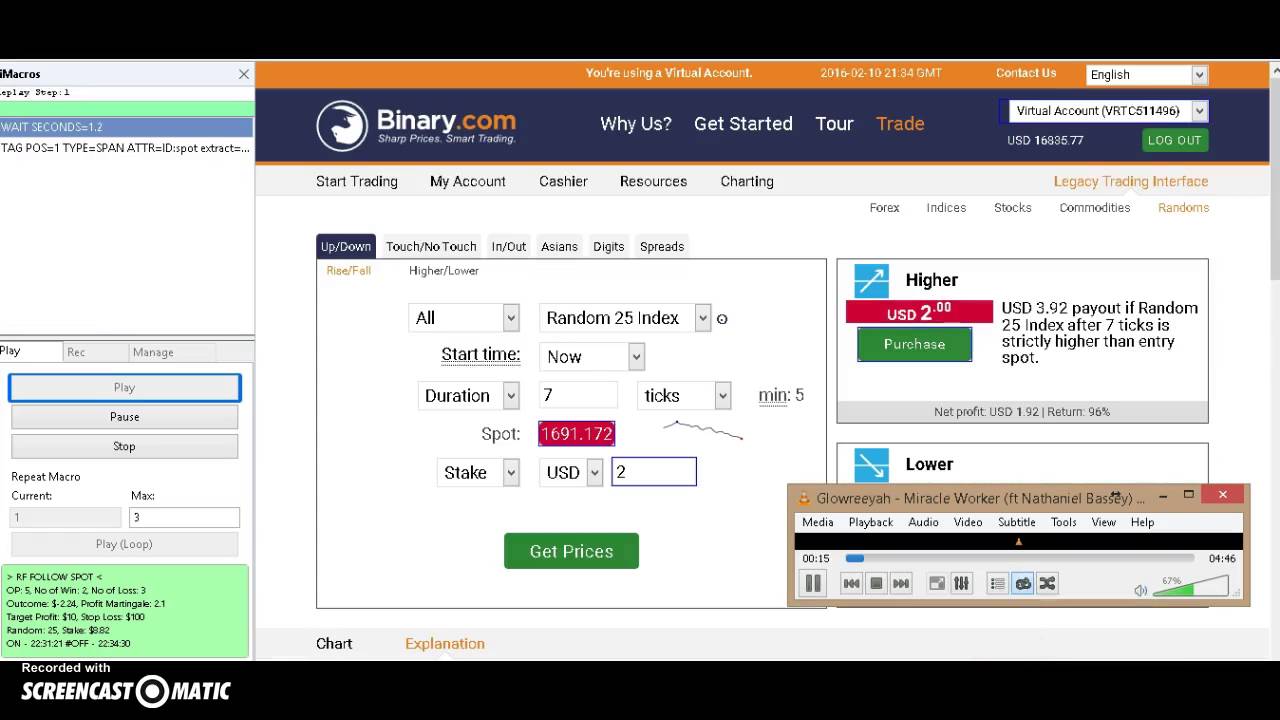
Task: Open the market dropdown showing All
Action: tap(464, 318)
